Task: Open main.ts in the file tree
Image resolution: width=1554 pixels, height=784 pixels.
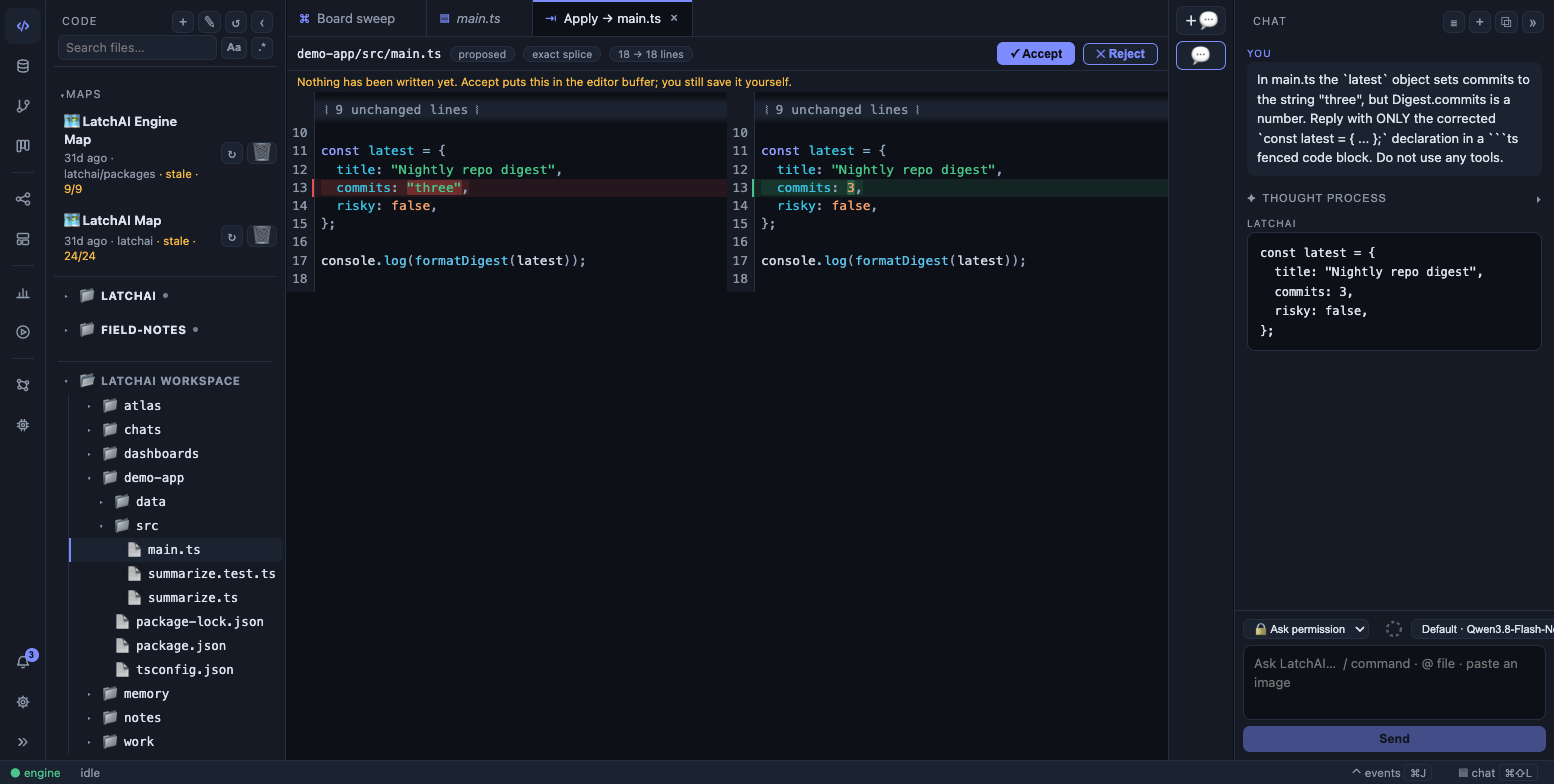Action: pyautogui.click(x=174, y=549)
